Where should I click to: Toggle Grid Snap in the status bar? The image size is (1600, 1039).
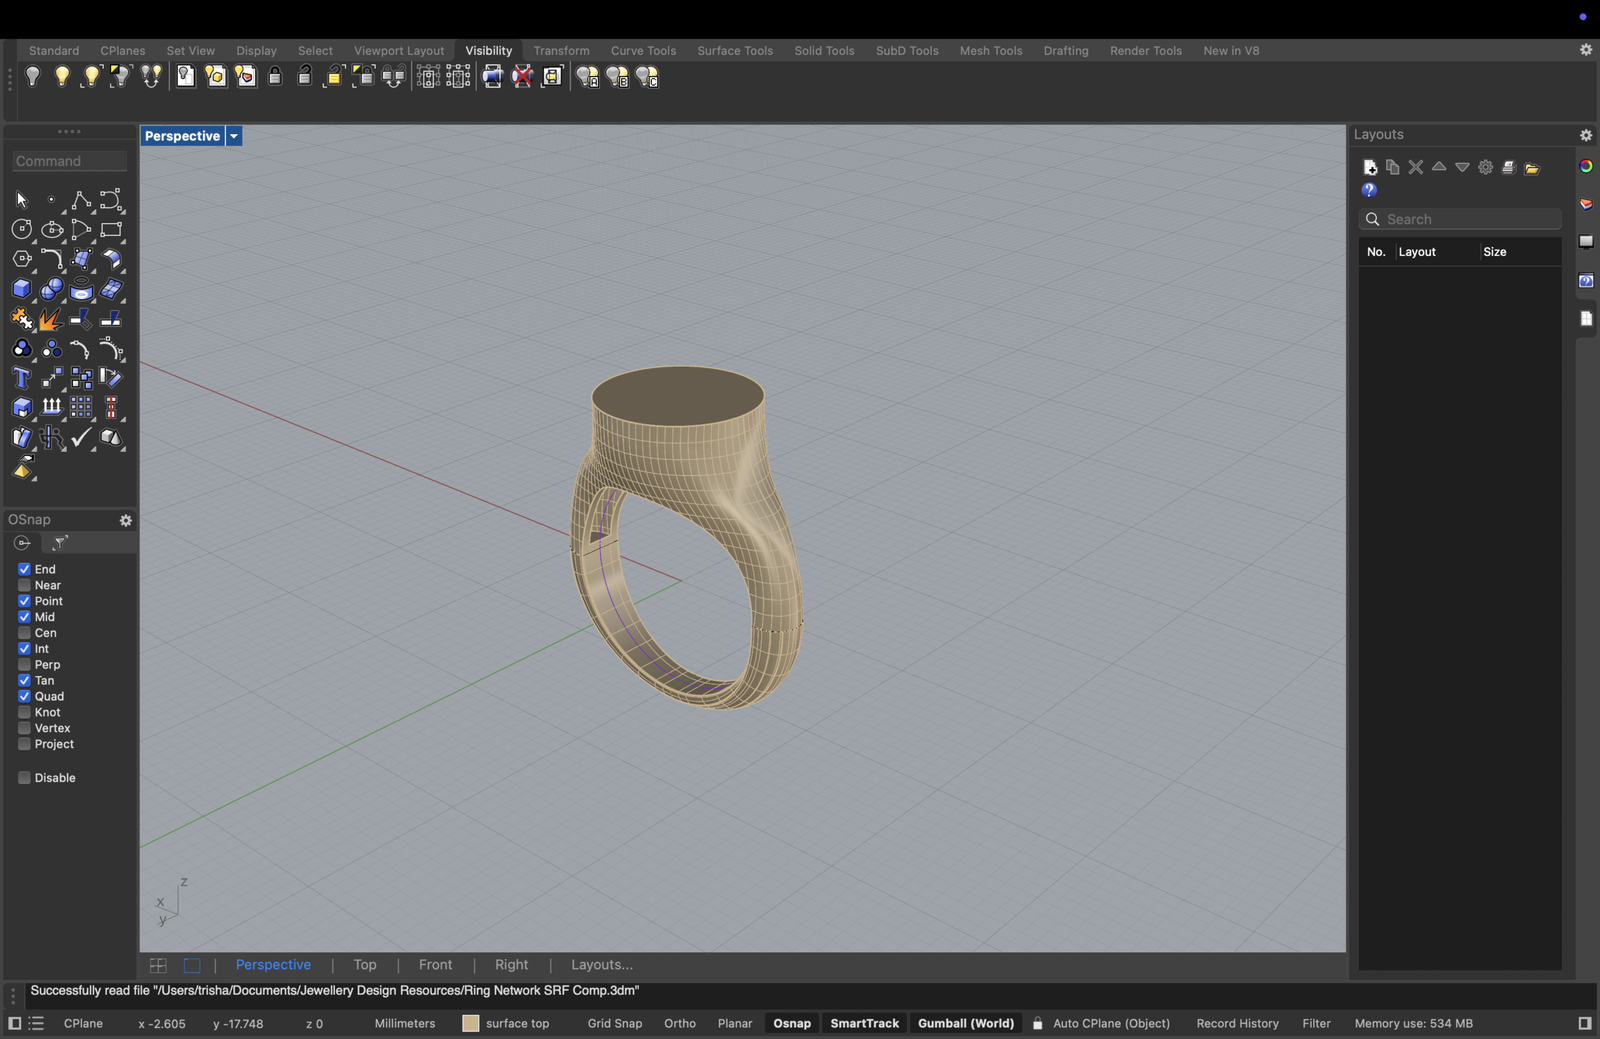[x=614, y=1023]
